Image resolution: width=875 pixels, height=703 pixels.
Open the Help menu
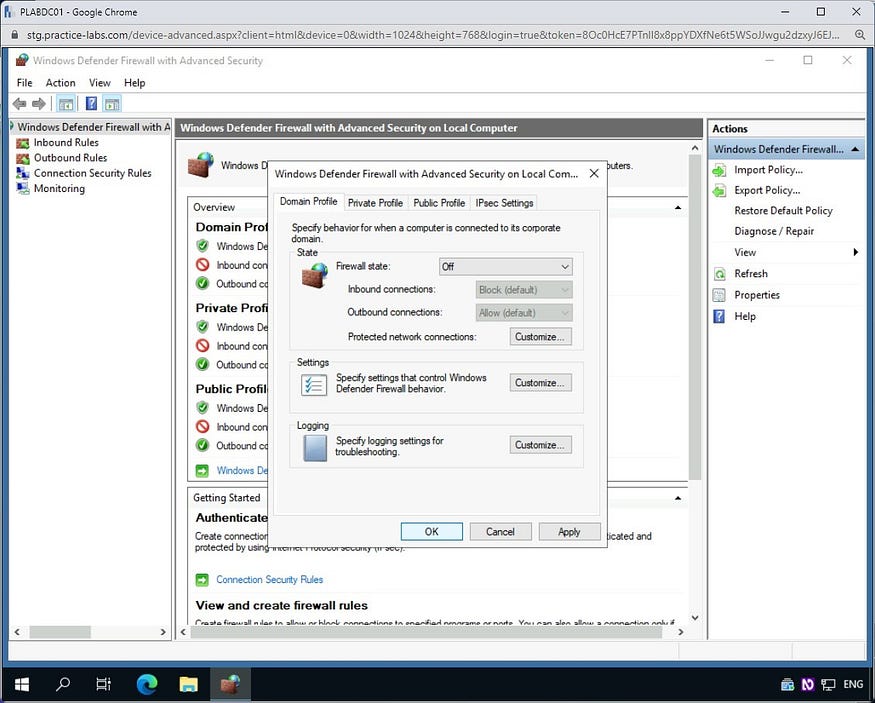pos(134,83)
